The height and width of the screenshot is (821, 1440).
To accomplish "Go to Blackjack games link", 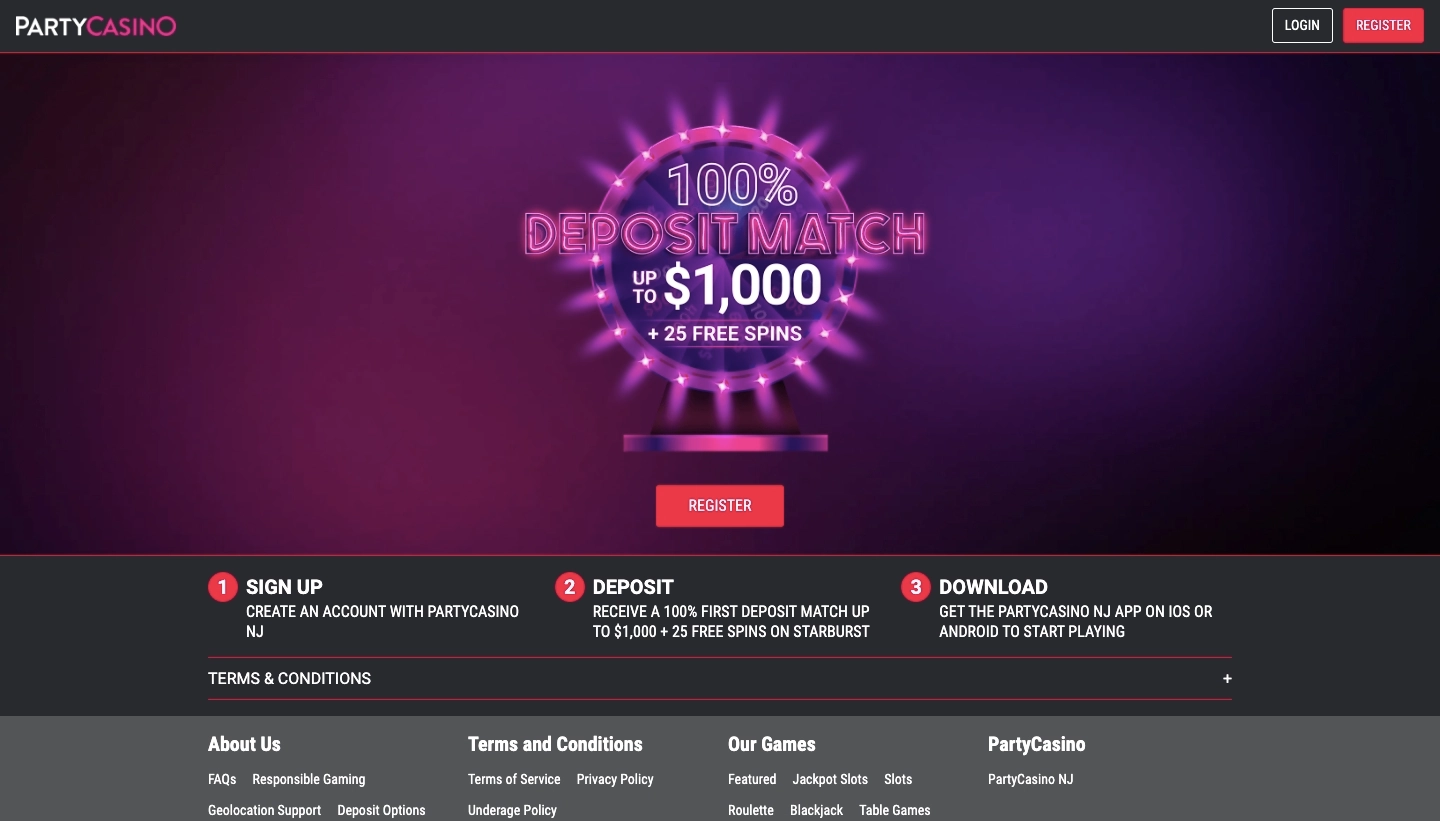I will point(817,810).
